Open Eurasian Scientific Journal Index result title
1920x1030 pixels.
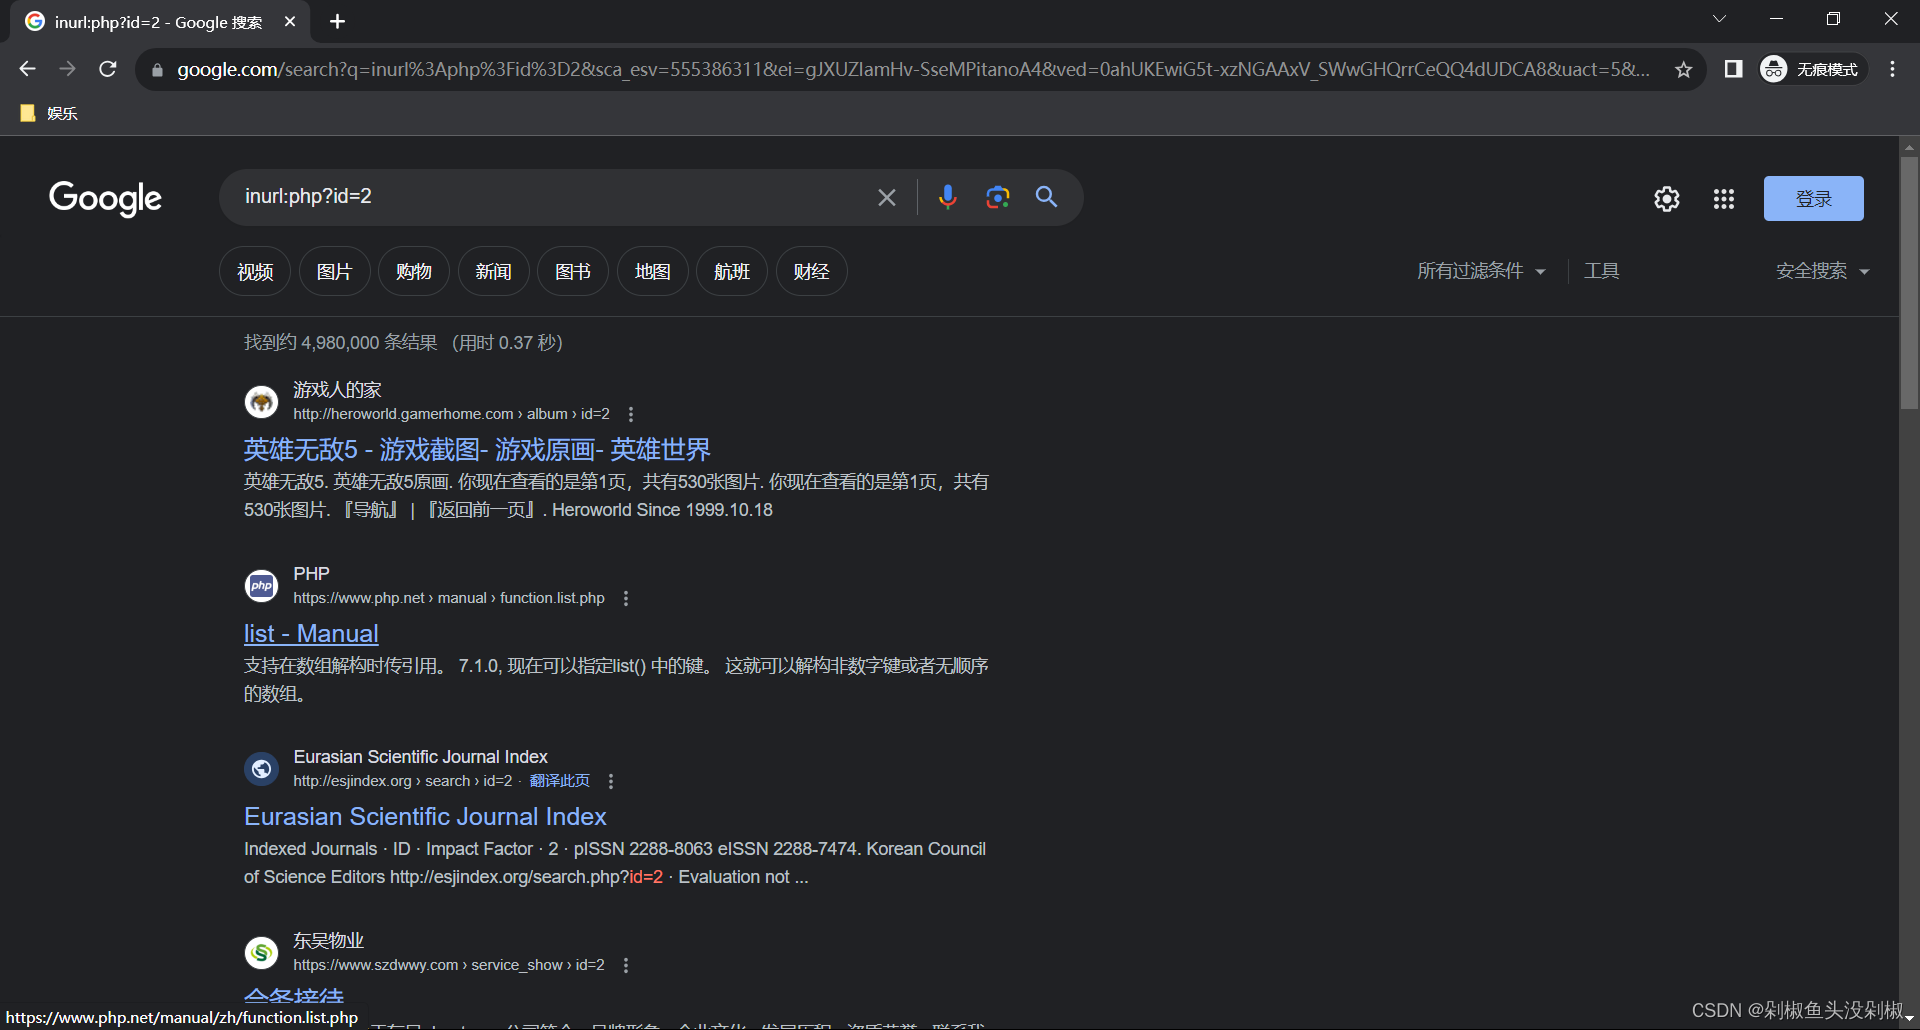[425, 817]
